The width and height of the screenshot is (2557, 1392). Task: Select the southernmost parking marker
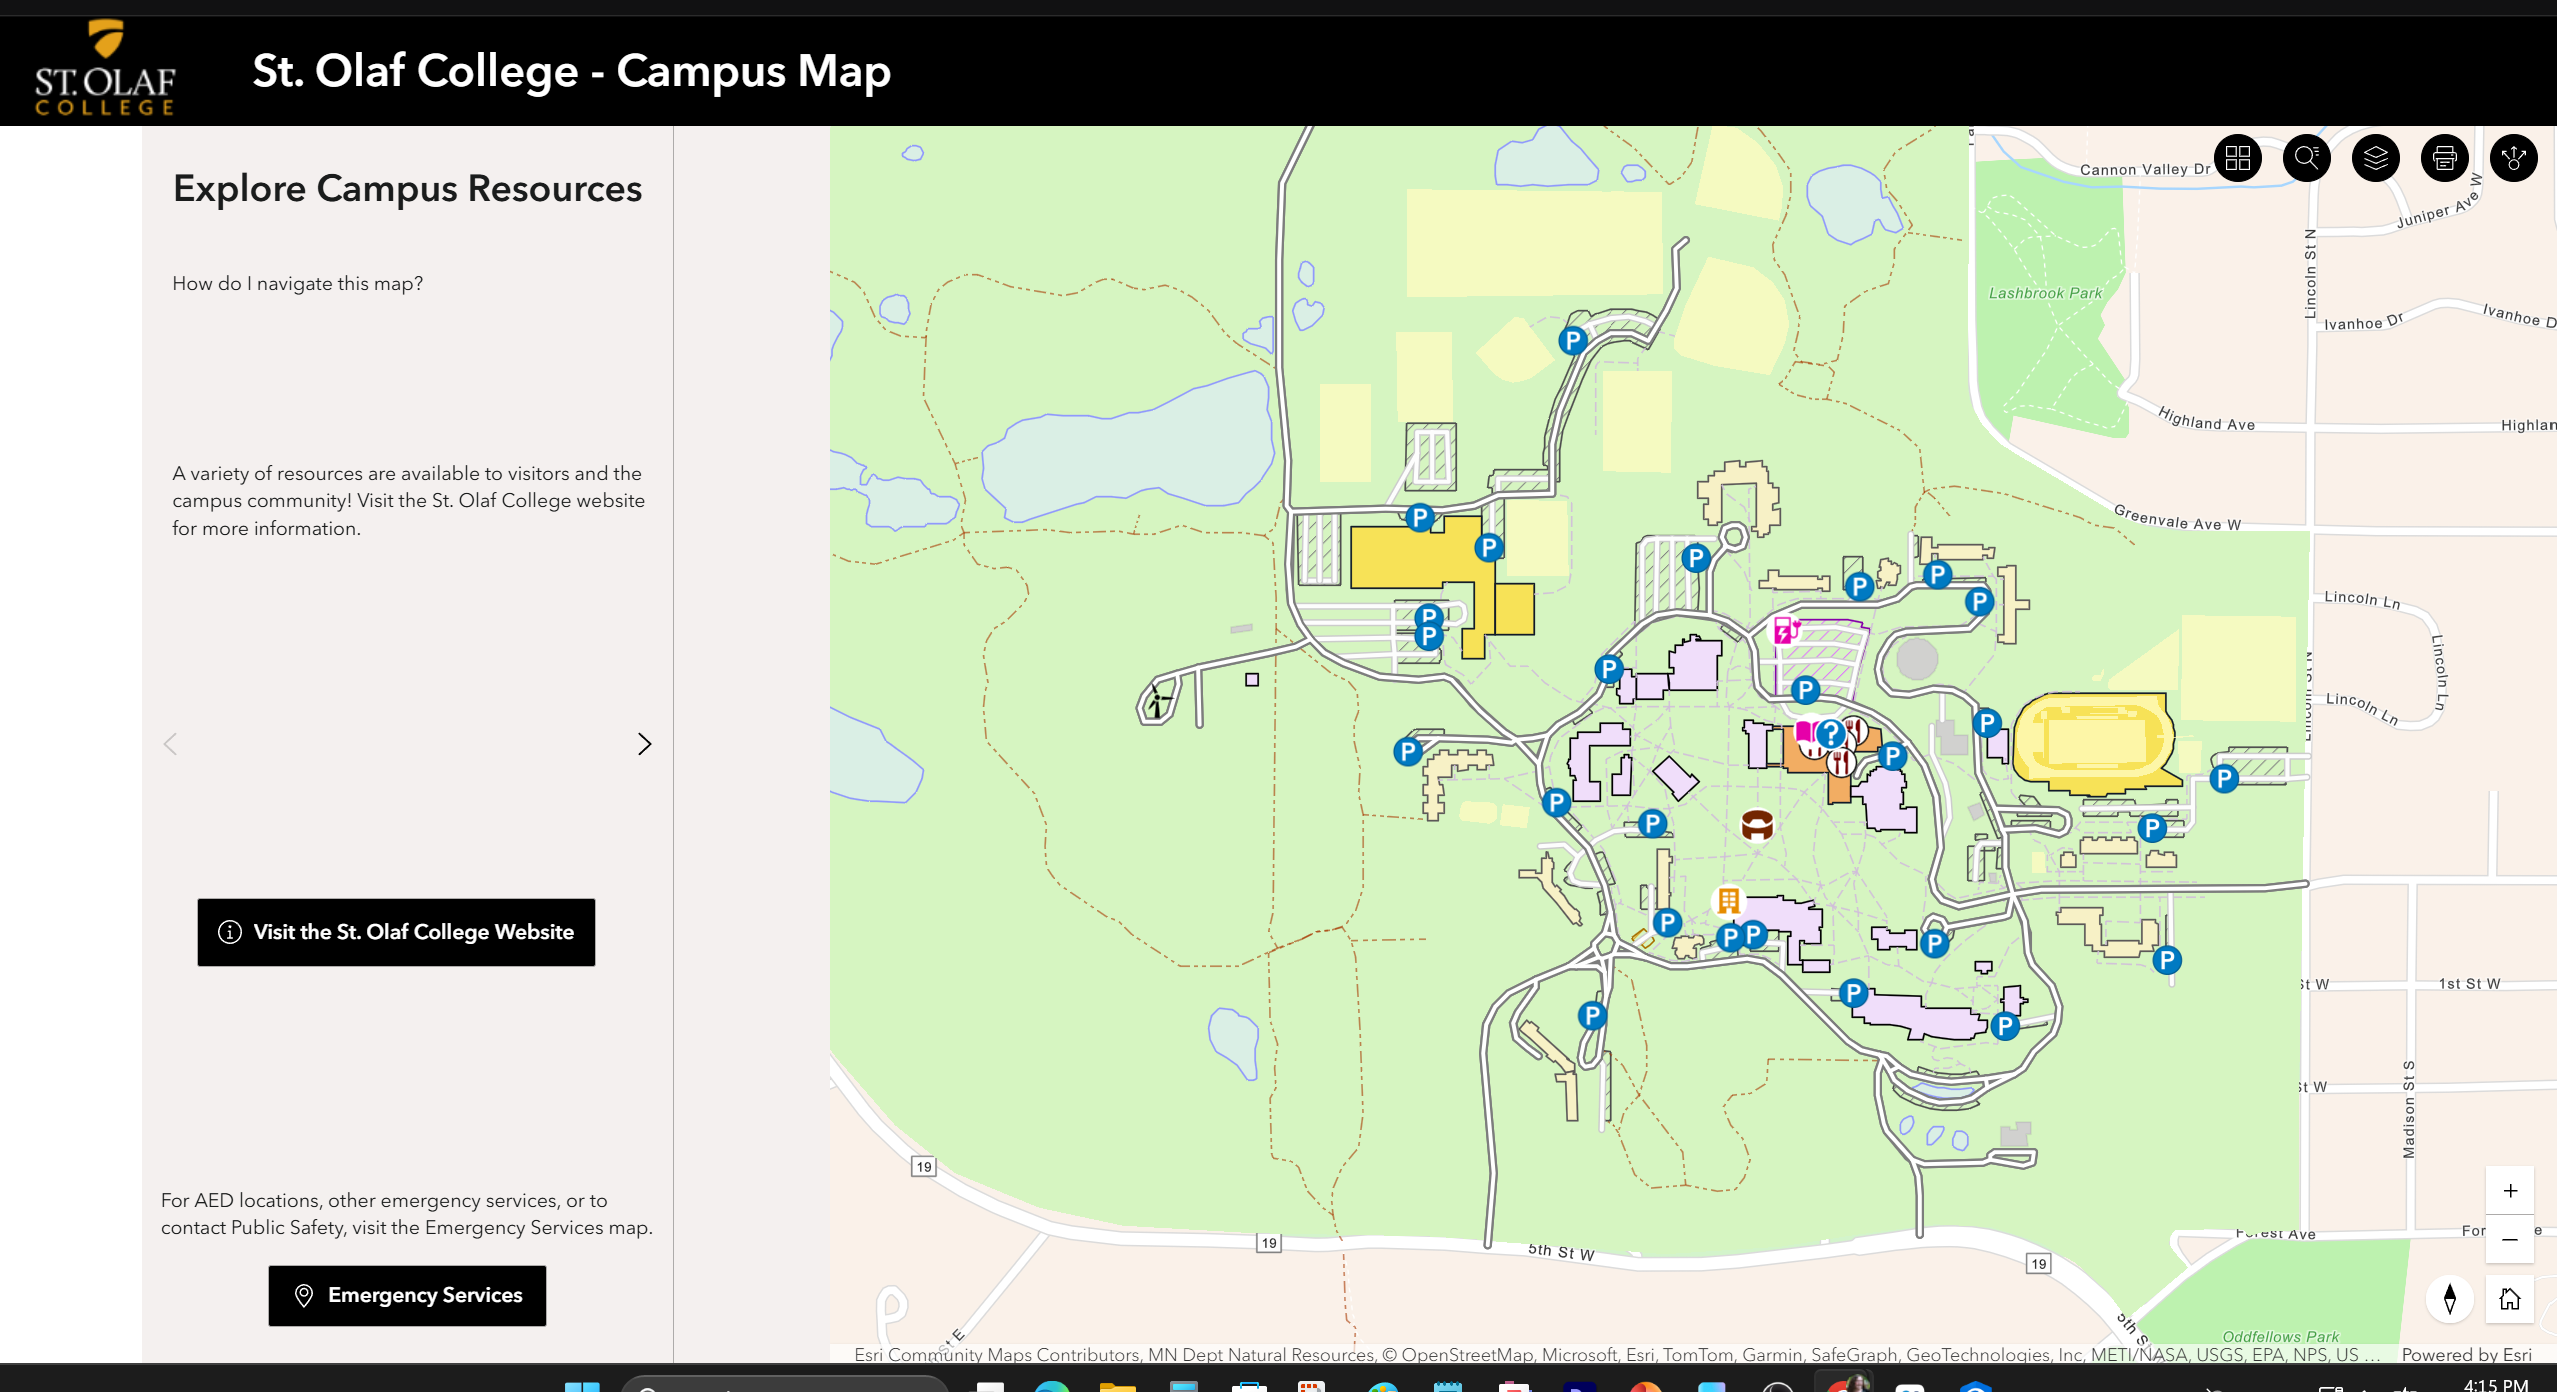coord(2004,1026)
